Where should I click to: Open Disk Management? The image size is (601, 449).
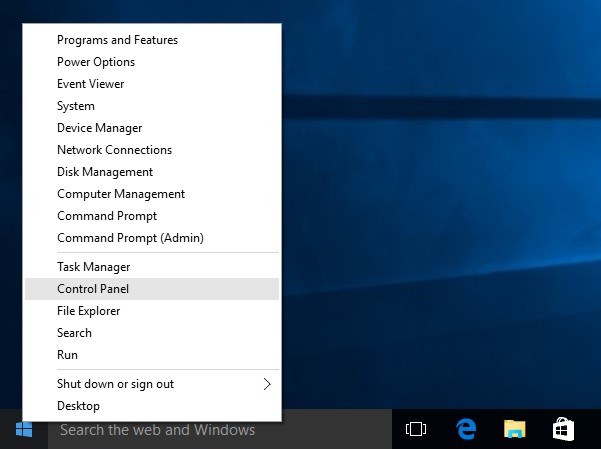(x=152, y=172)
